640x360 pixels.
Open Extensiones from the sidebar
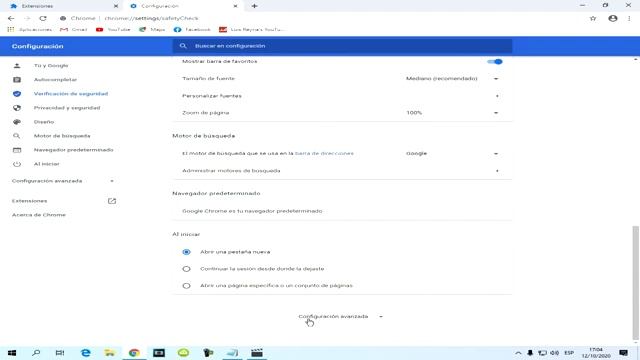[29, 201]
